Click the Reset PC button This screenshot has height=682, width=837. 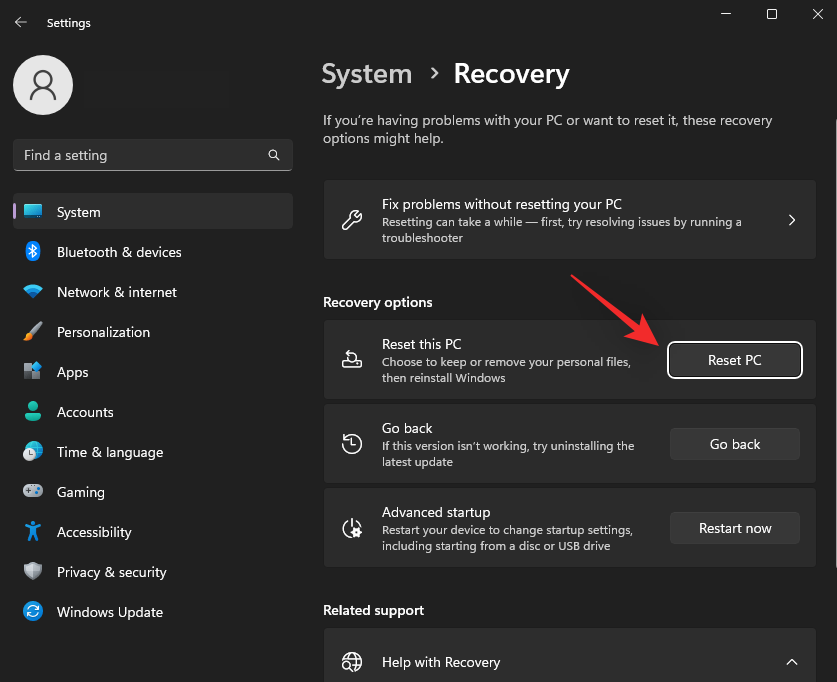tap(734, 360)
